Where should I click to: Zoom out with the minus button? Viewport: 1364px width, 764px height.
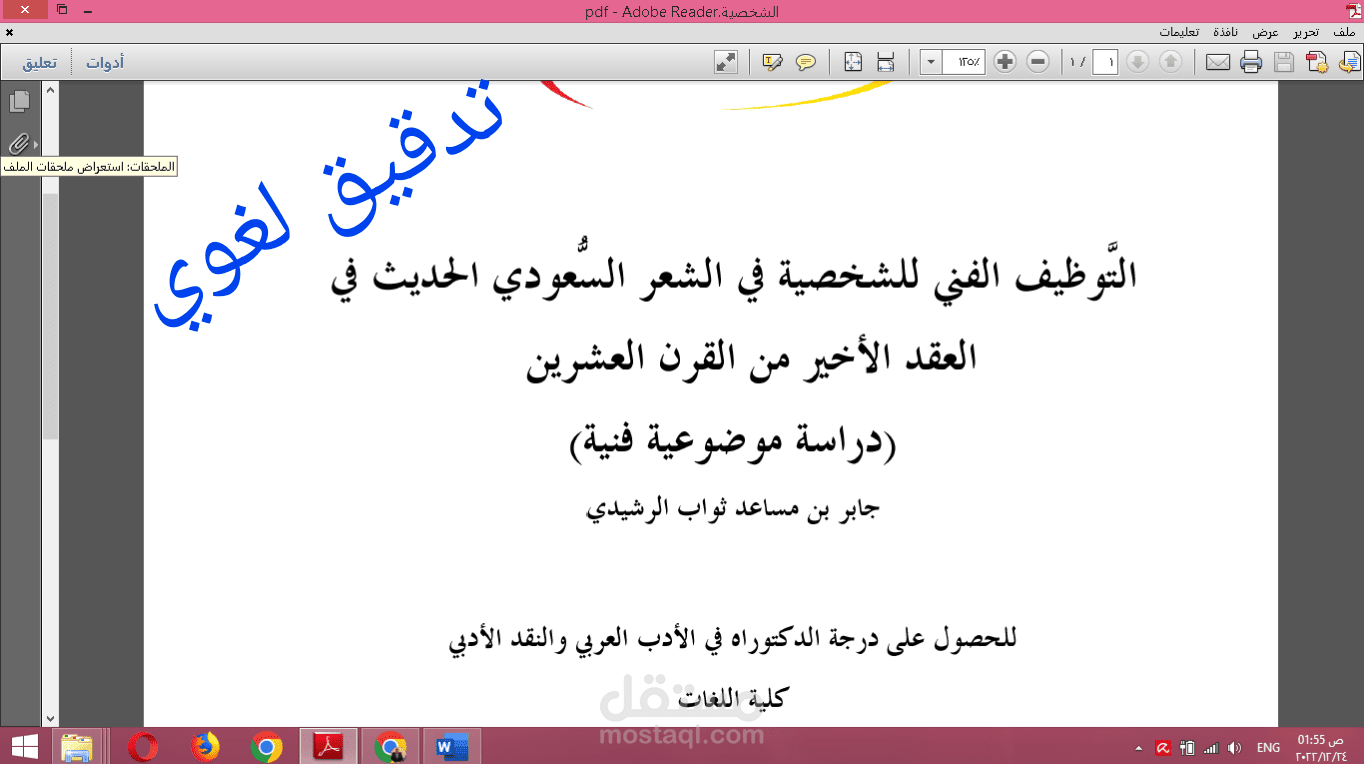tap(1038, 62)
